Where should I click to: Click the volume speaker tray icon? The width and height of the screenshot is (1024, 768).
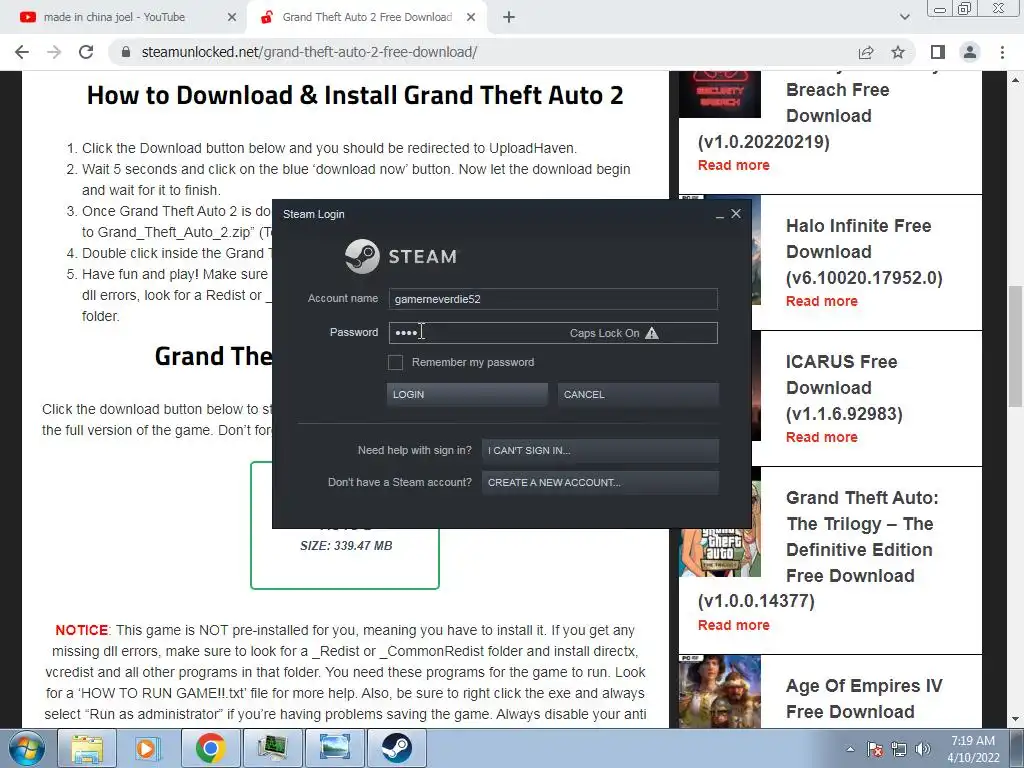pos(923,749)
